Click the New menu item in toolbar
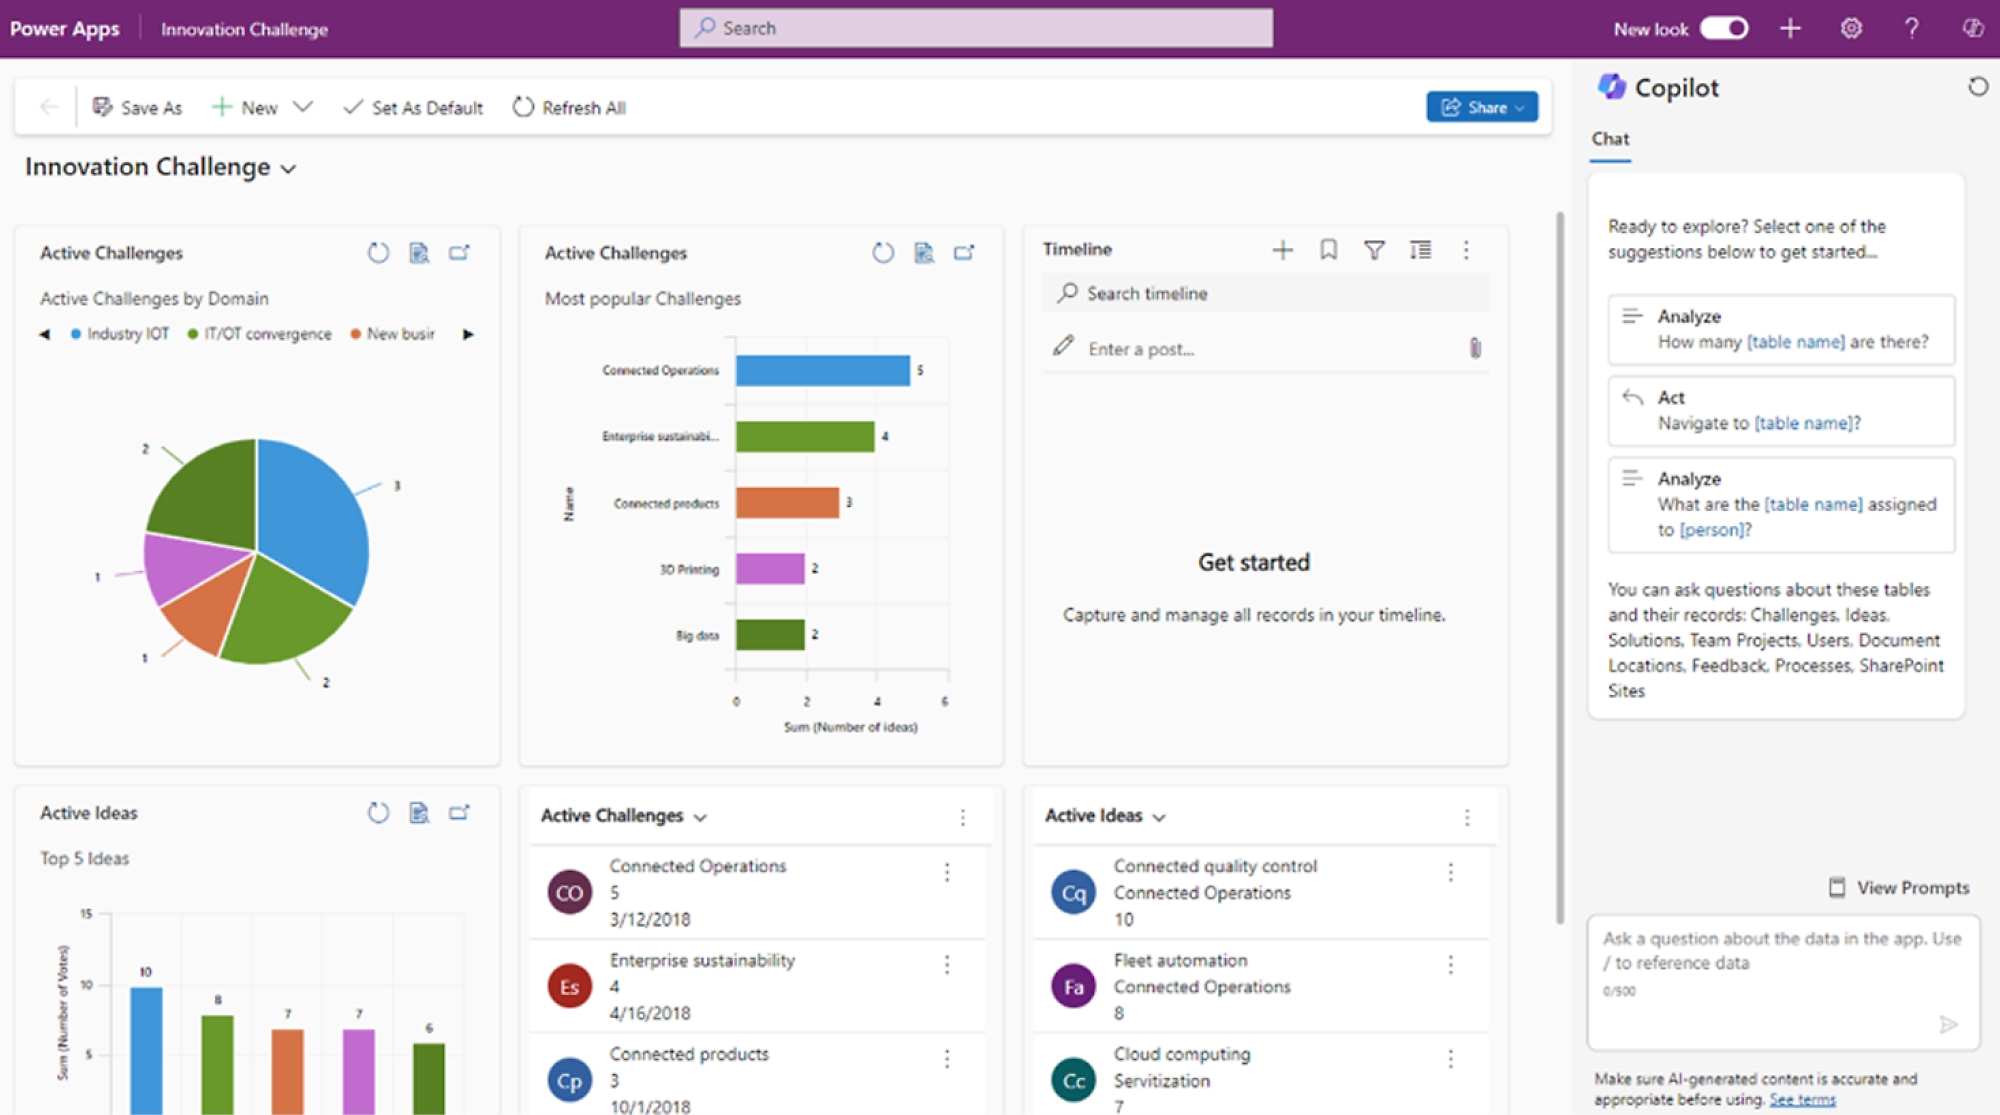 point(258,107)
